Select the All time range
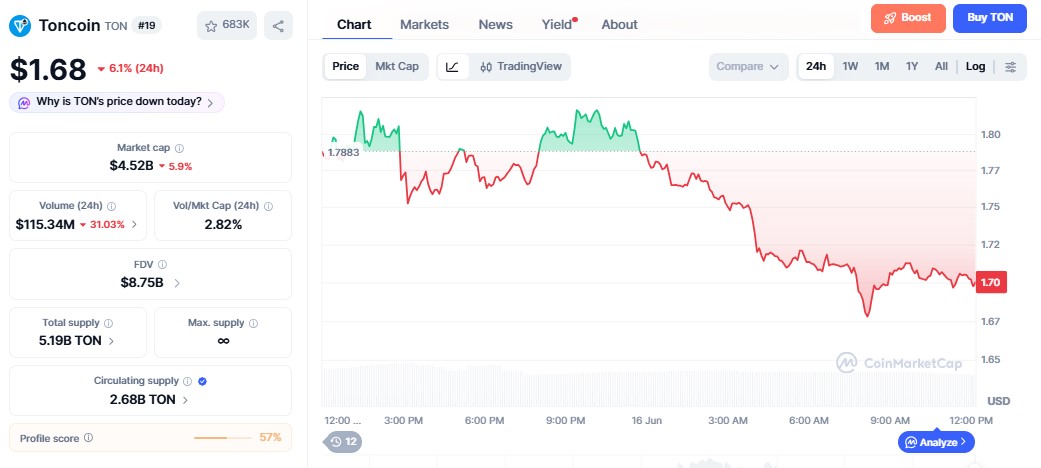 [941, 66]
